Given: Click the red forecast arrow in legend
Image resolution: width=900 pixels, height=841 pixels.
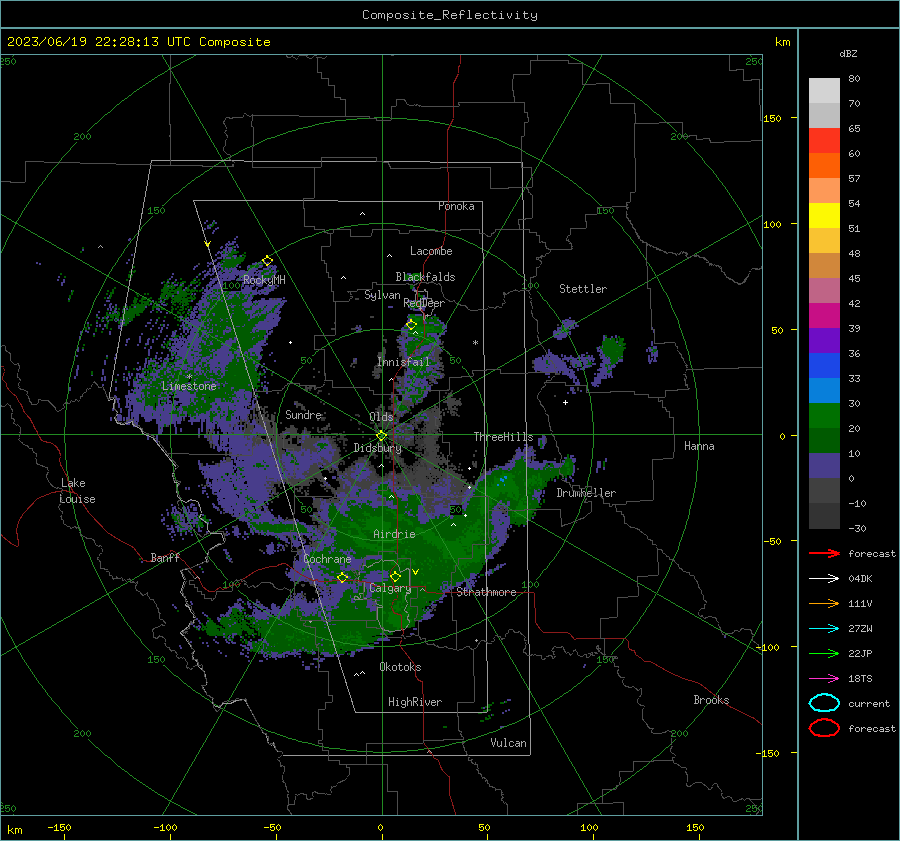Looking at the screenshot, I should pos(824,553).
